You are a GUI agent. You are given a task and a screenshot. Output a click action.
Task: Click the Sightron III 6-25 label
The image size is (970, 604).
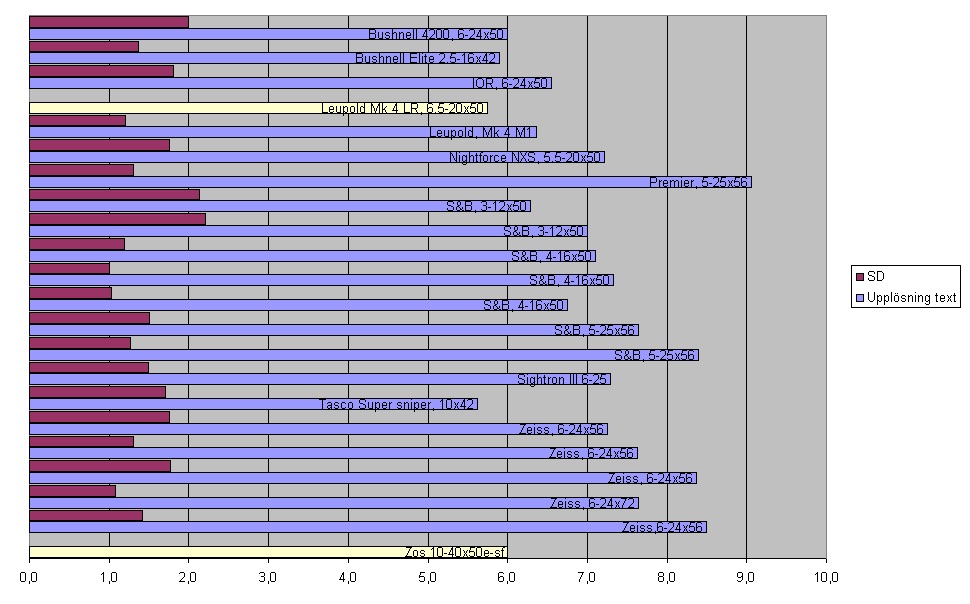coord(563,379)
